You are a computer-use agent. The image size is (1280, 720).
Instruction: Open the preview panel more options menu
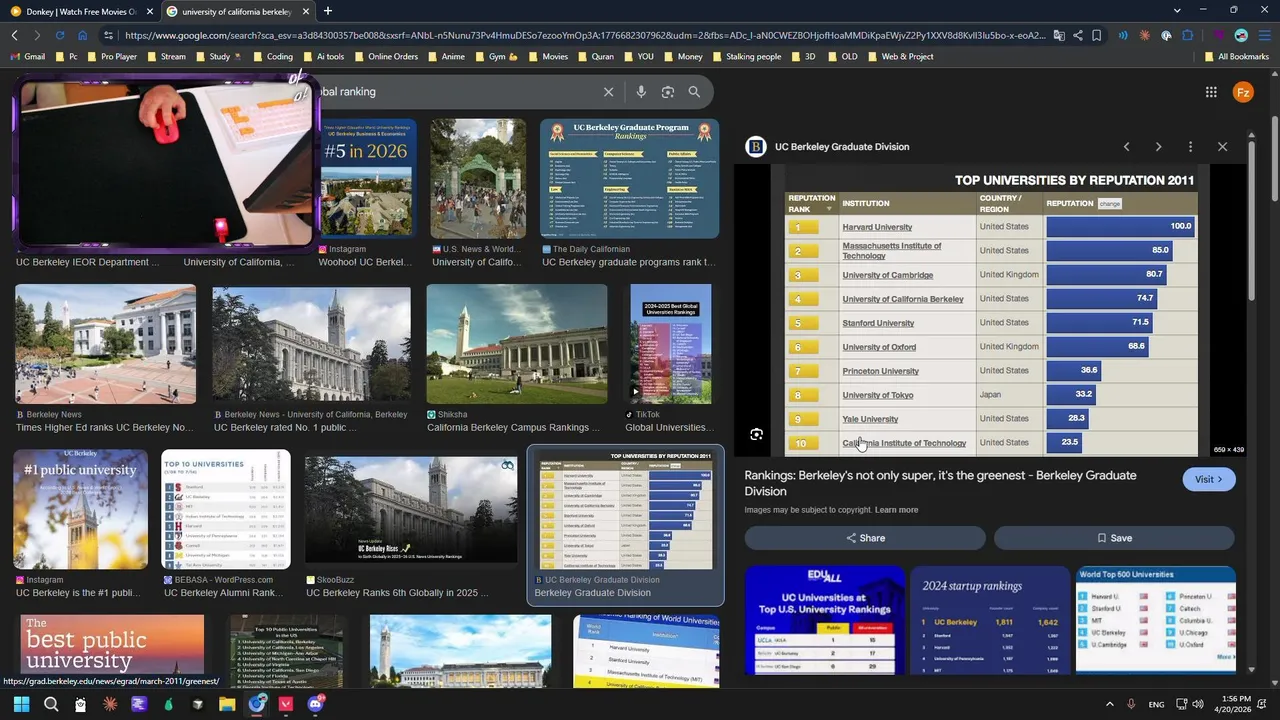[1190, 147]
